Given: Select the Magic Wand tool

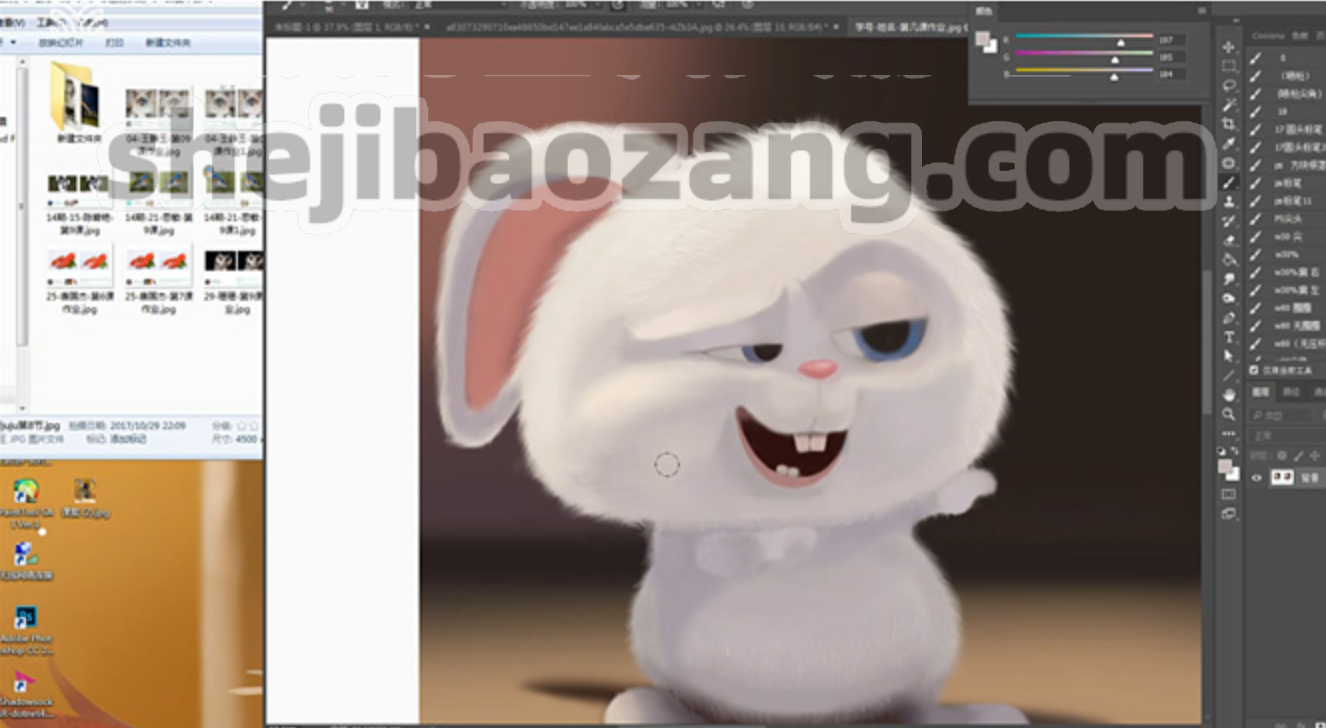Looking at the screenshot, I should [1229, 105].
